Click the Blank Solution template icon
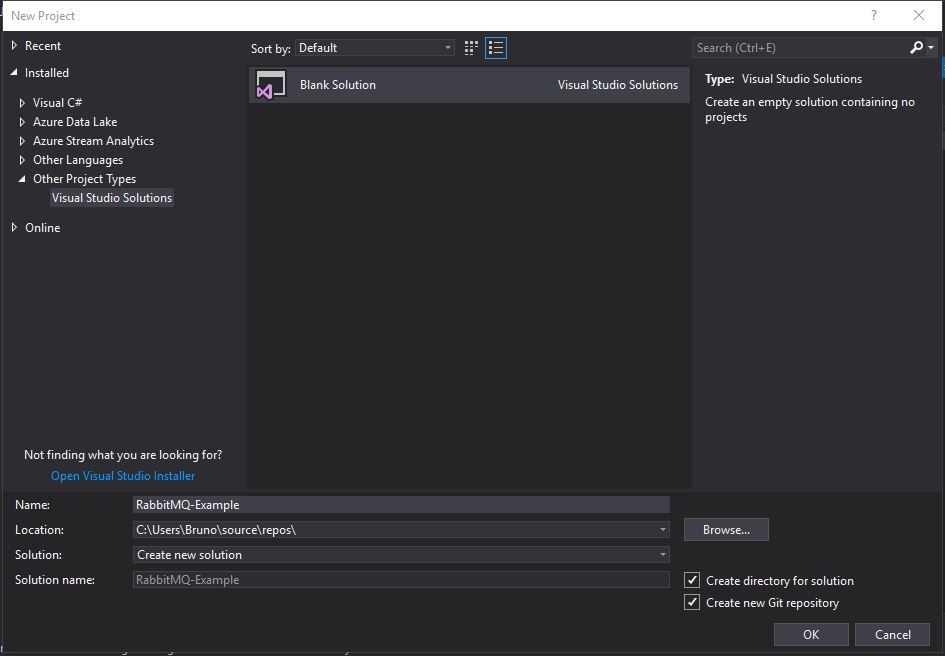 click(x=271, y=85)
